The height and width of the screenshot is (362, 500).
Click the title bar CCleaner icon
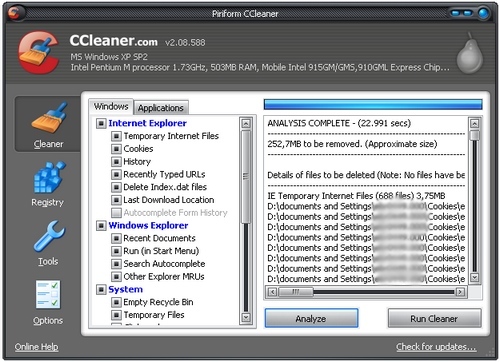tap(14, 13)
